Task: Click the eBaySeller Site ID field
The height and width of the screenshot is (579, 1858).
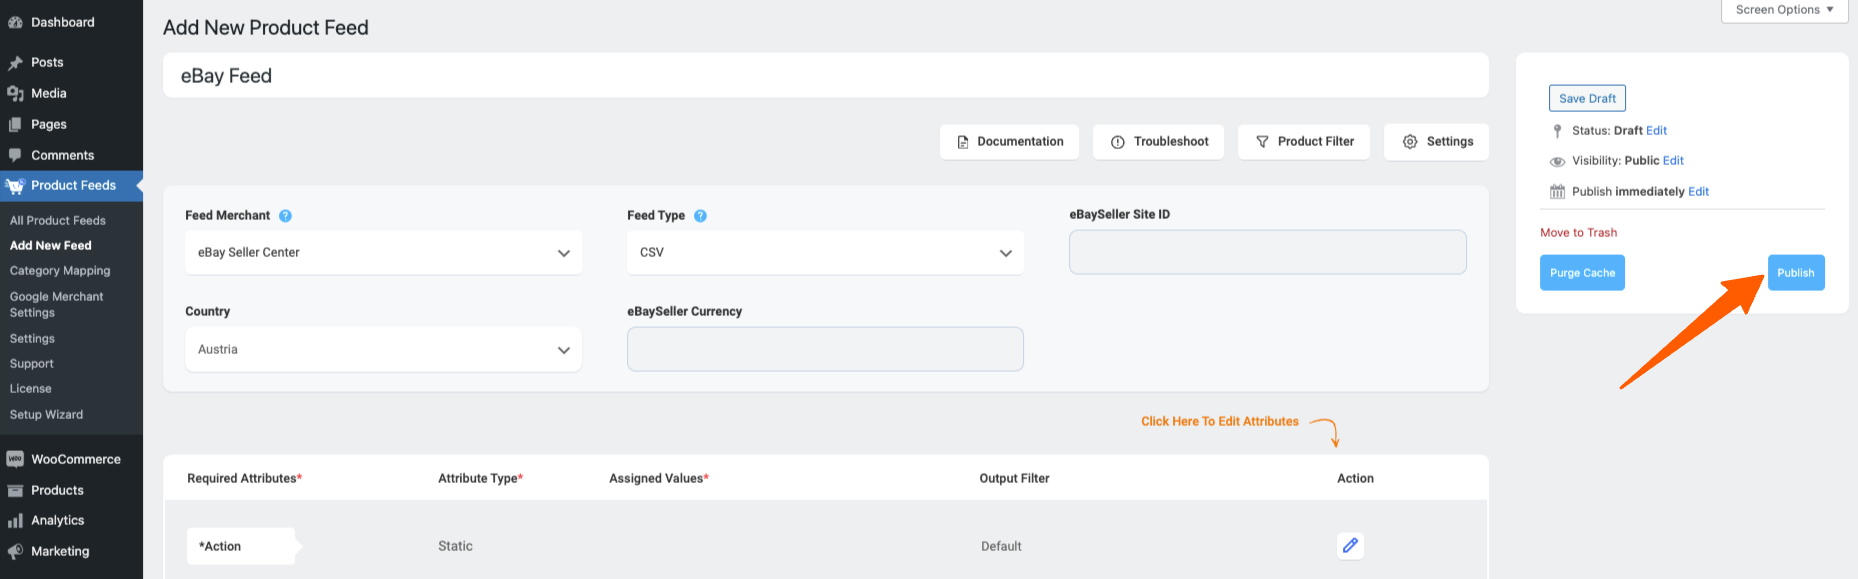Action: click(1268, 252)
